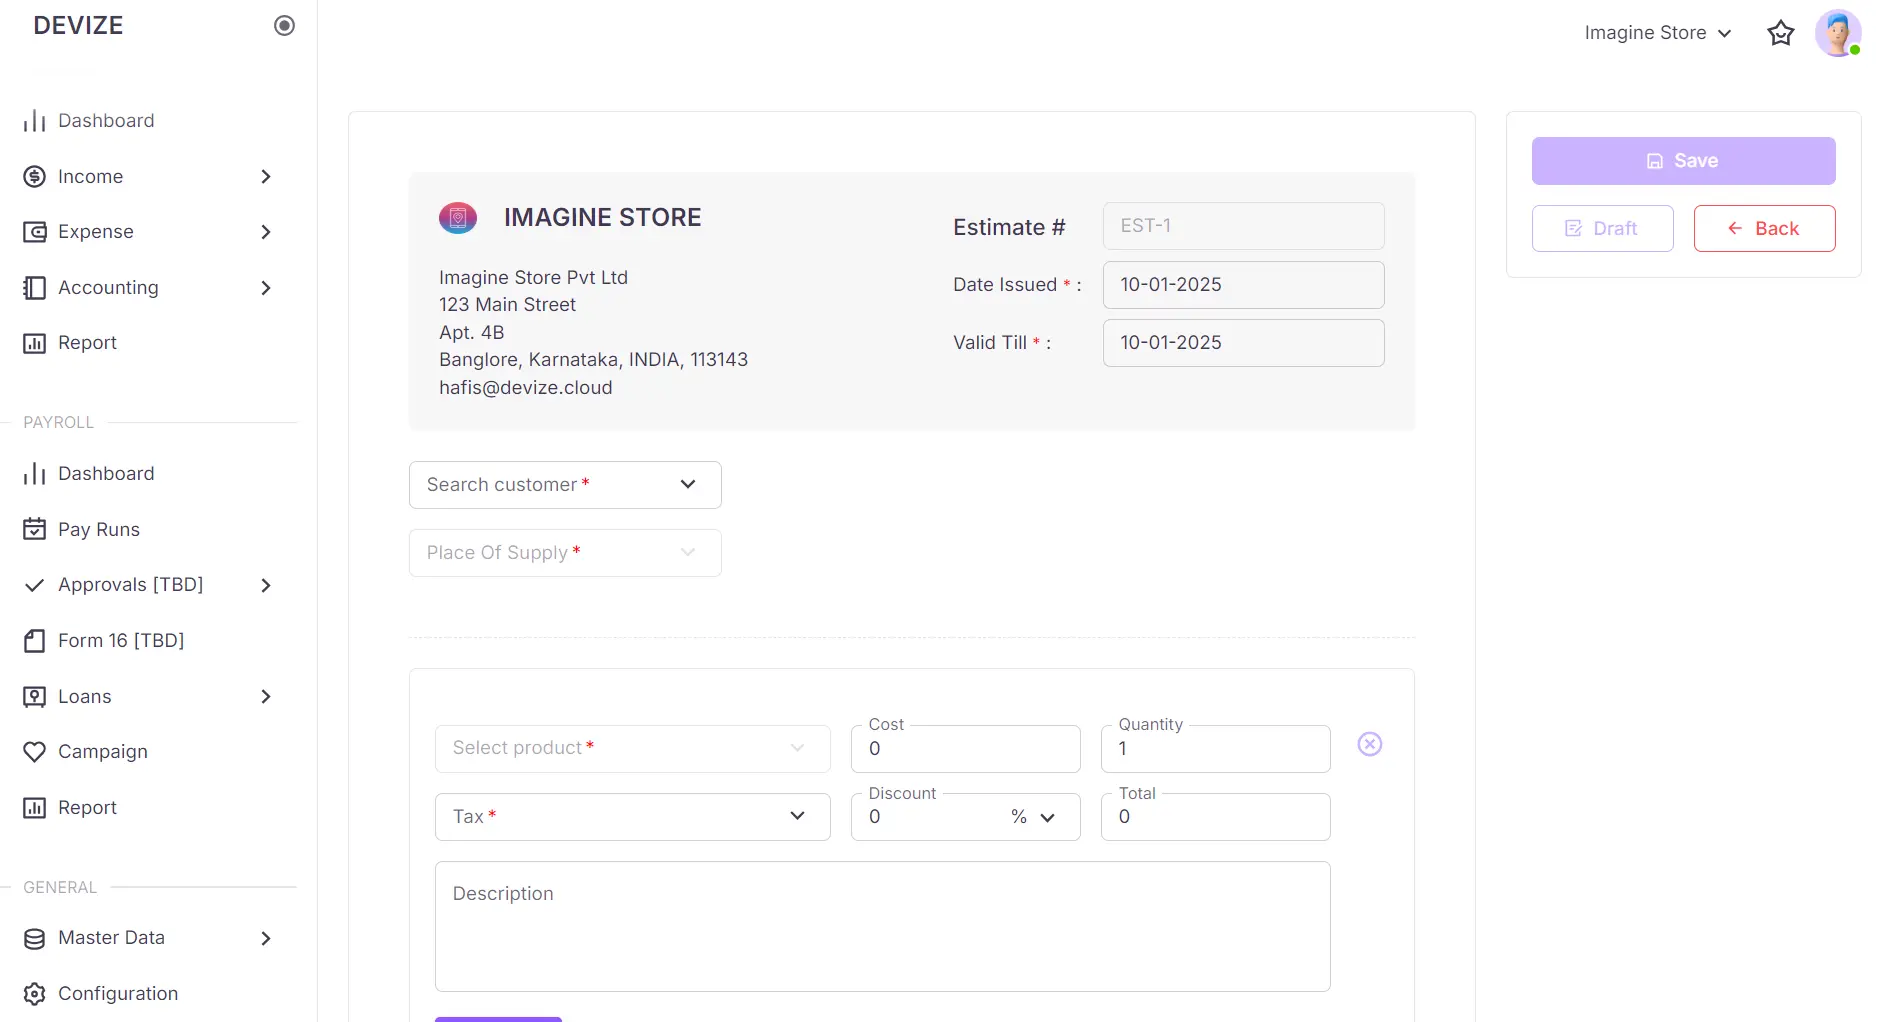
Task: Click the Back button
Action: [1764, 229]
